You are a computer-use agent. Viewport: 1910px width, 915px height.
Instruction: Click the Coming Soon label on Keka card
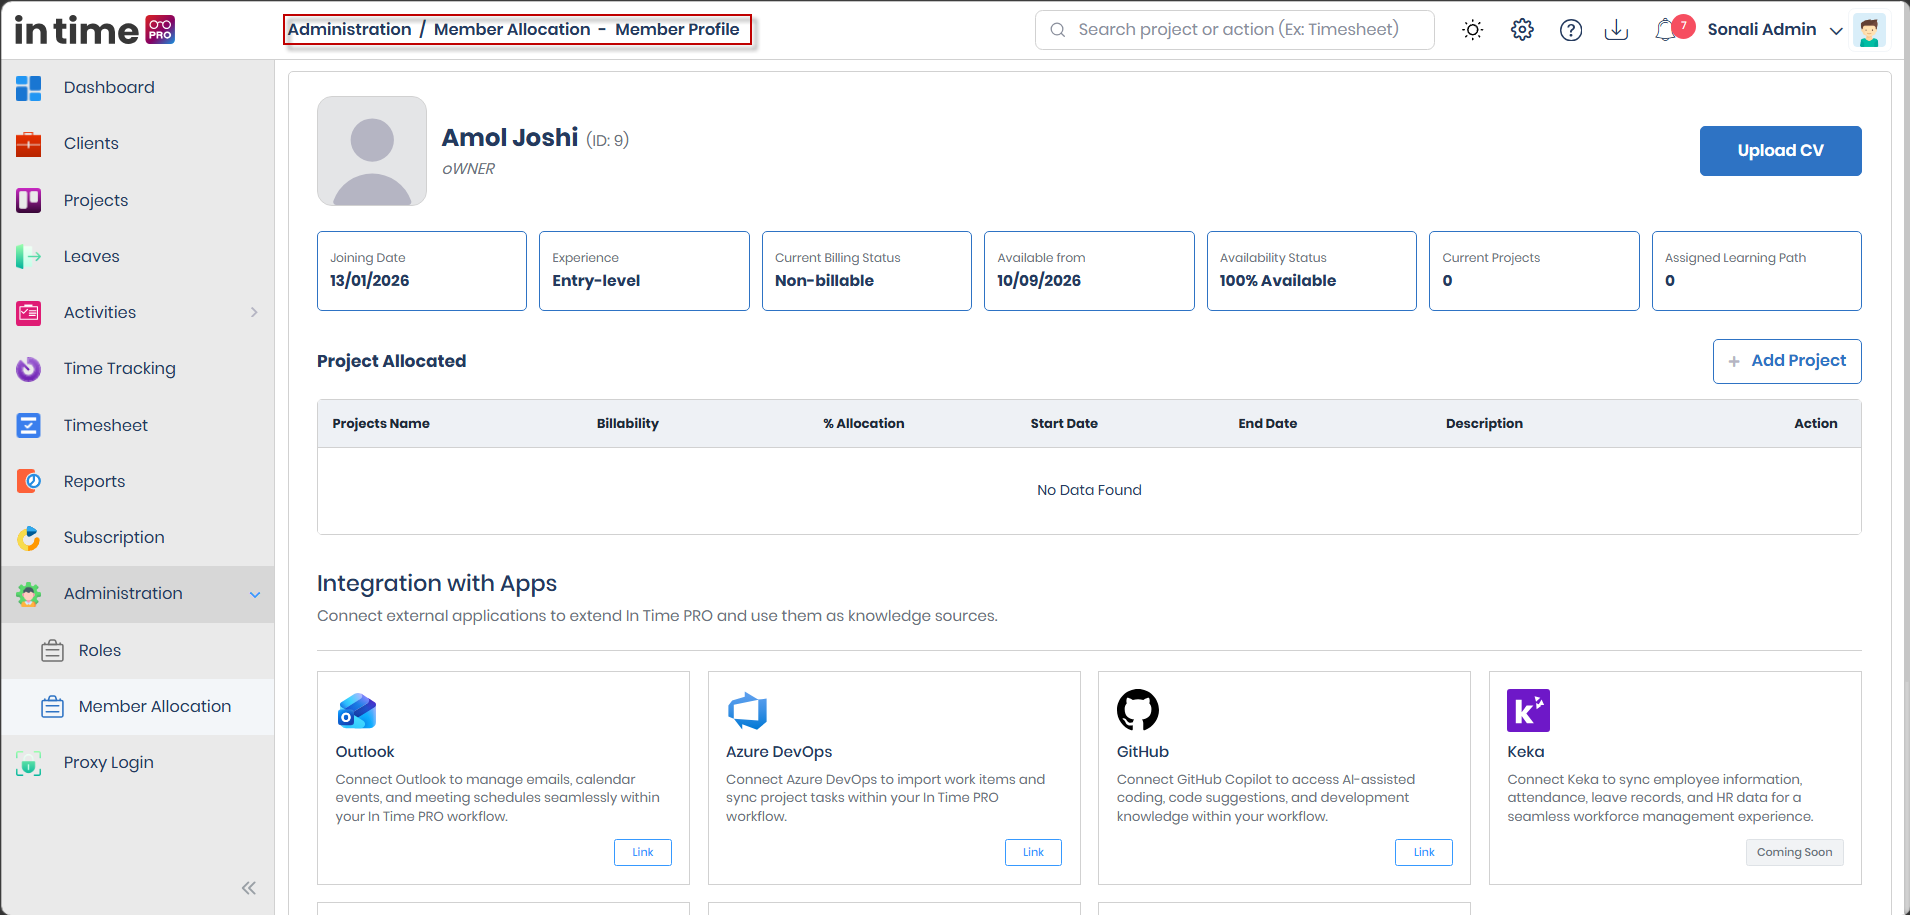point(1795,852)
